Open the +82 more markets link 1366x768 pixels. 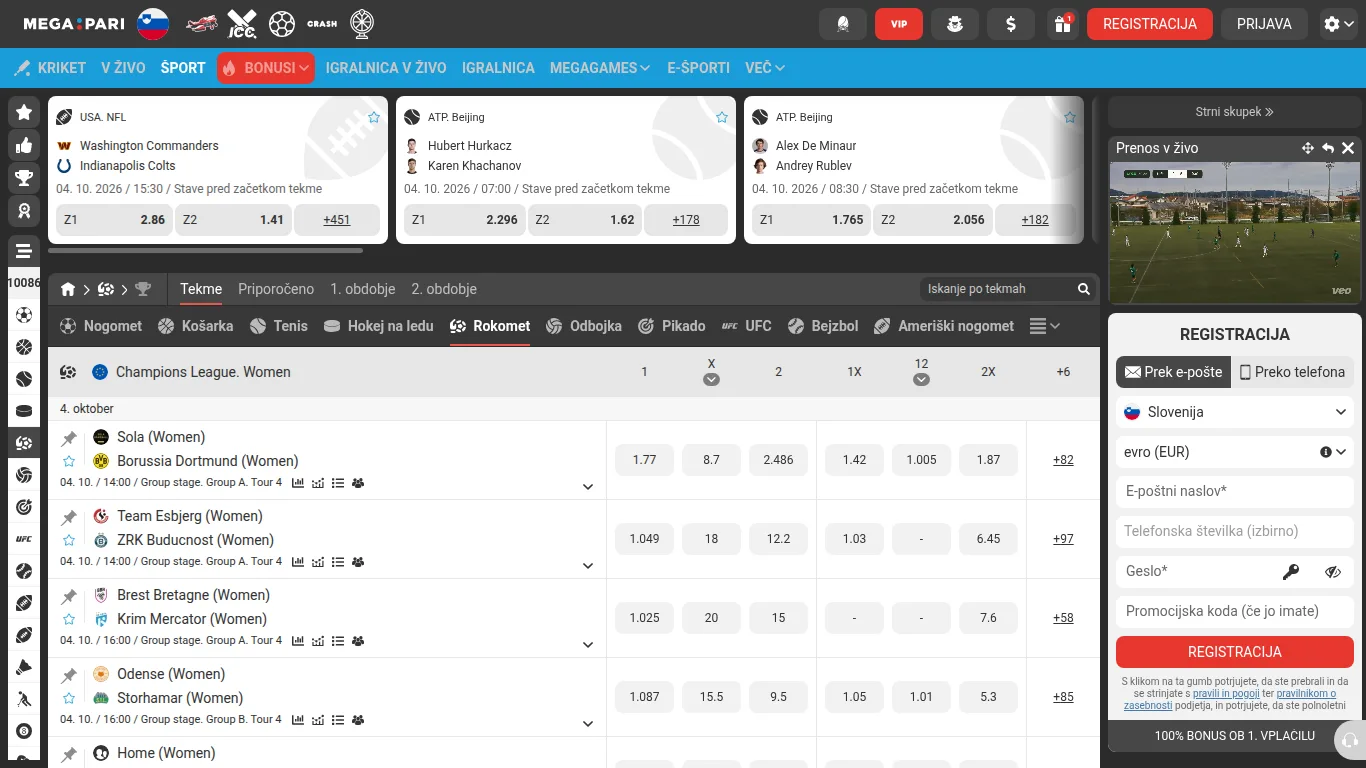click(x=1063, y=460)
